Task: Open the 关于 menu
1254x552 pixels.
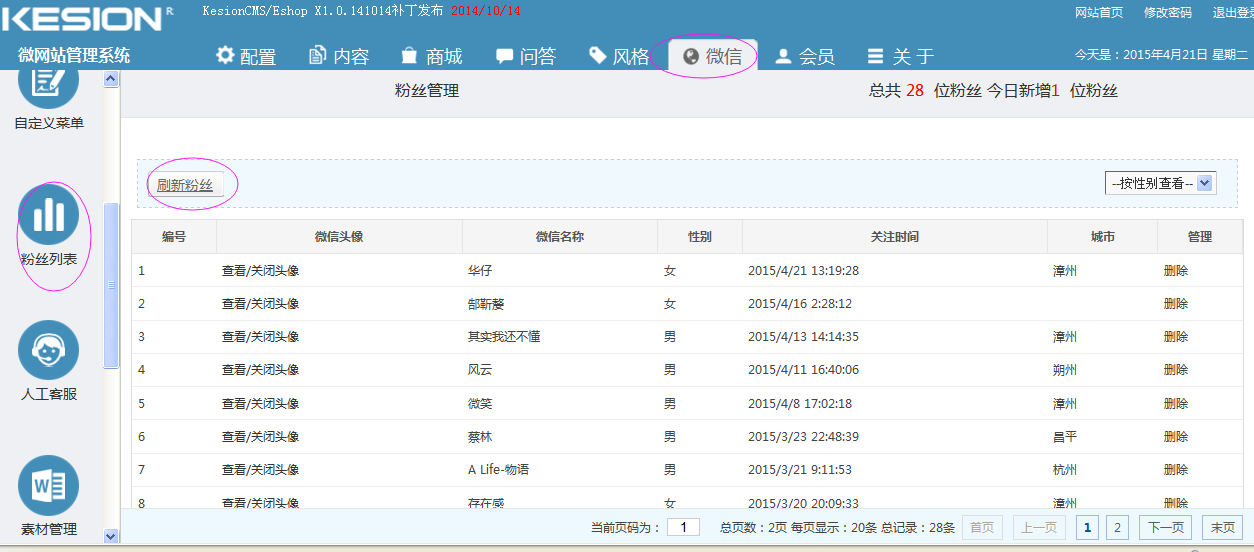Action: coord(900,56)
